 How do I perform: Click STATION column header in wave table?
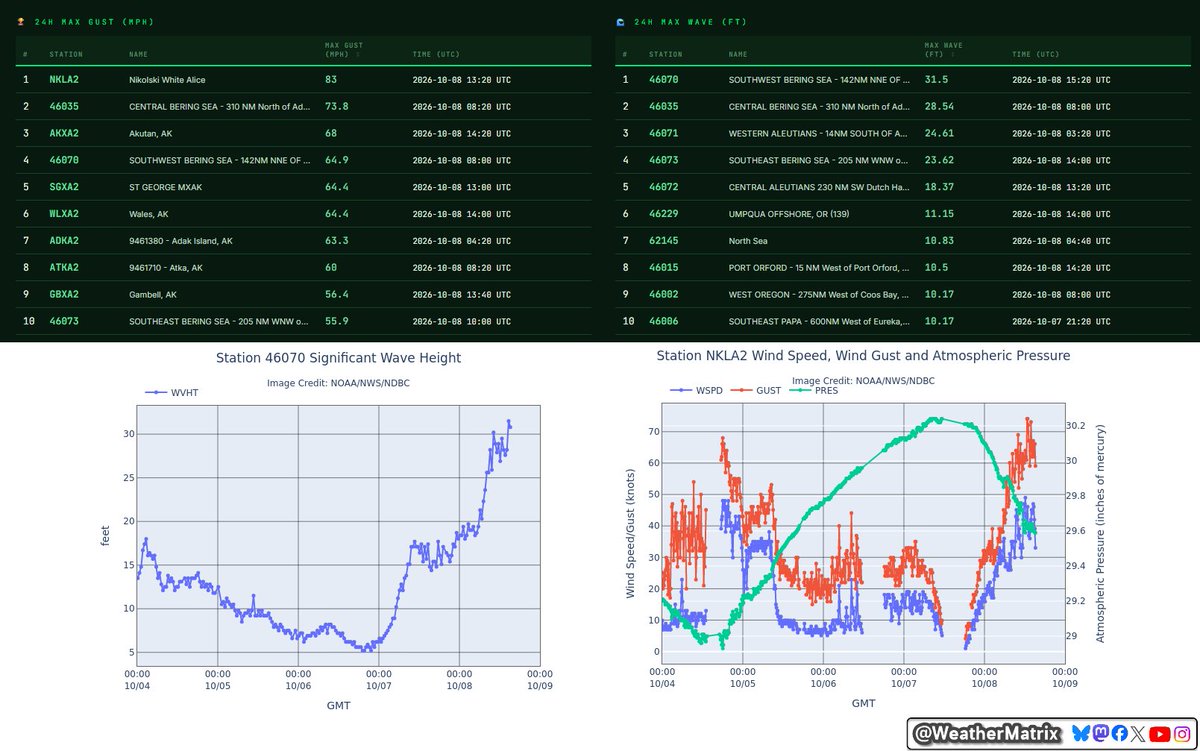666,55
